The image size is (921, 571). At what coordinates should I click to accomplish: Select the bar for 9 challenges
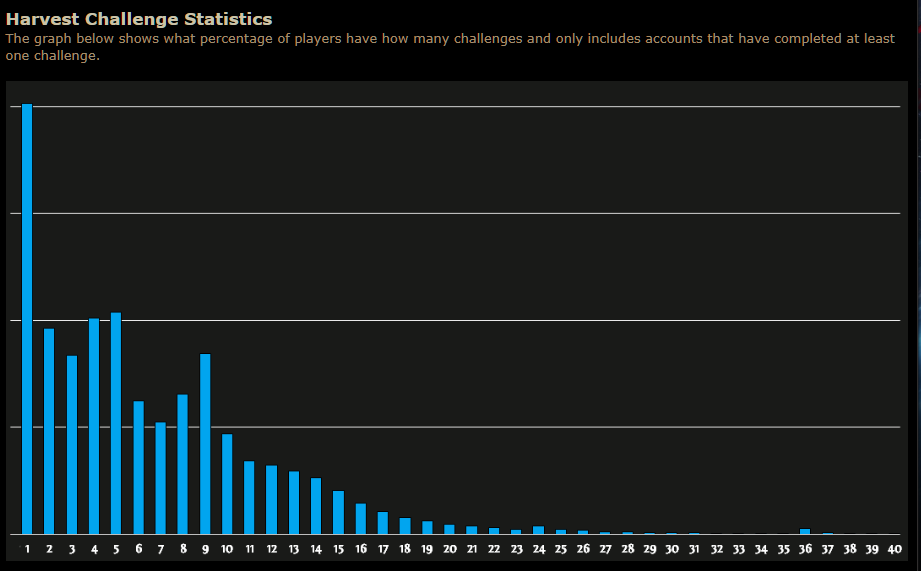pos(205,444)
